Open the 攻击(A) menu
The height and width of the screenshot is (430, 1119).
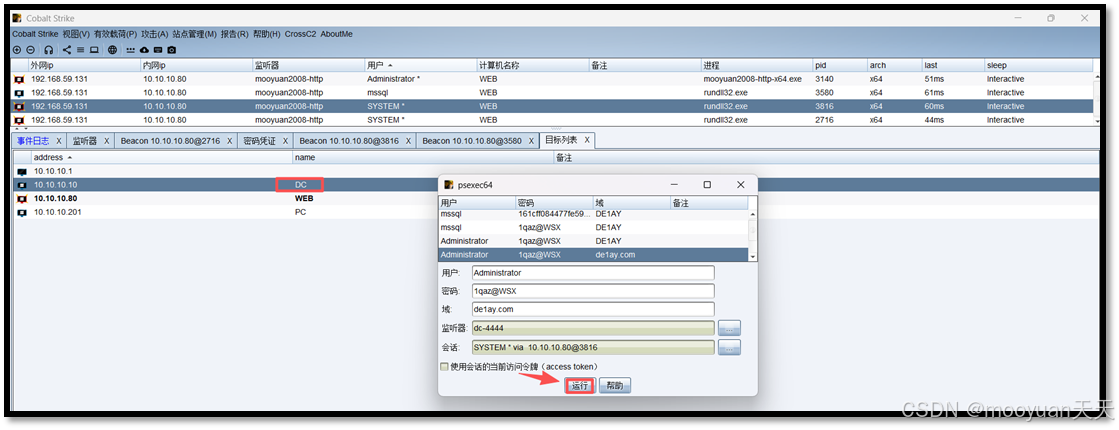pyautogui.click(x=154, y=34)
